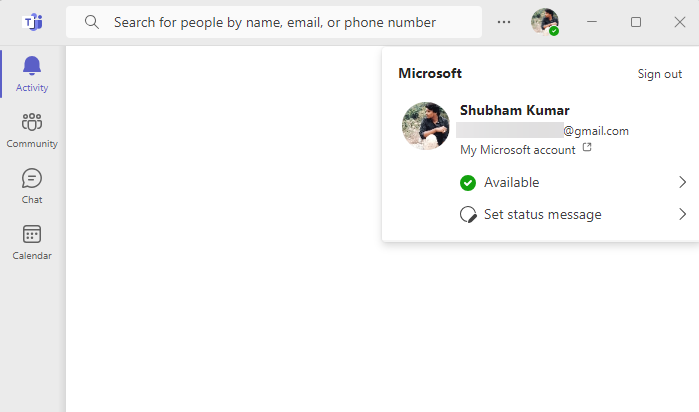This screenshot has height=412, width=699.
Task: Click the Teams logo icon
Action: [32, 22]
